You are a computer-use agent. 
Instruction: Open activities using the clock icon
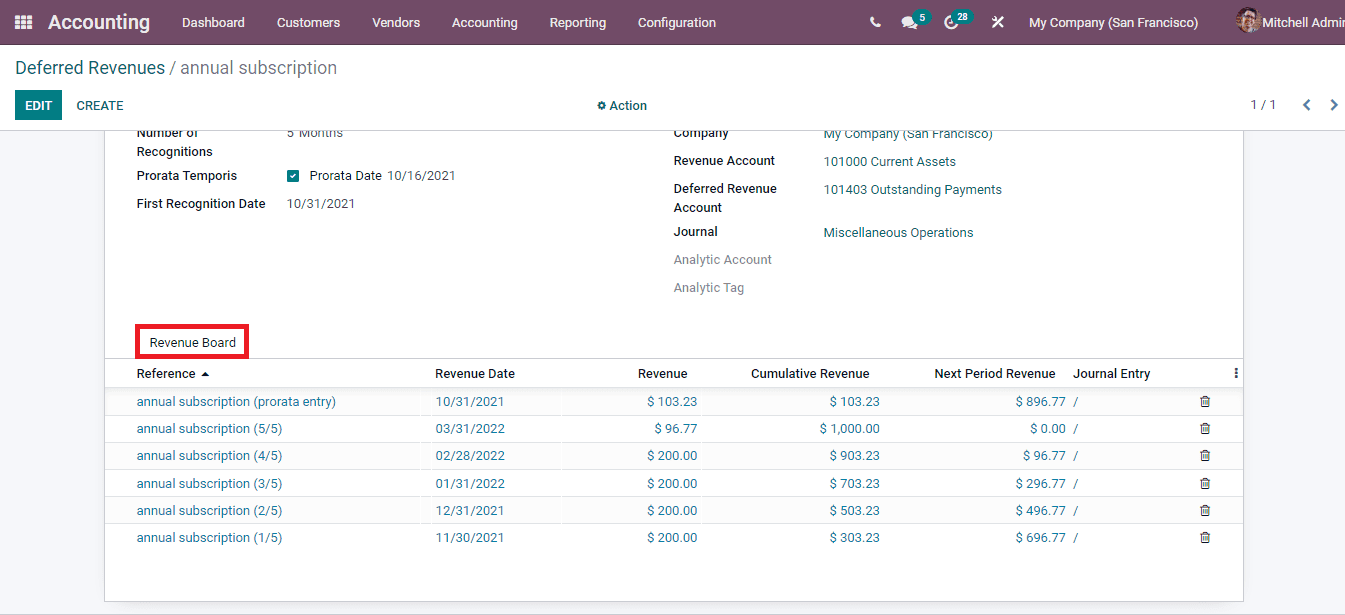tap(952, 22)
